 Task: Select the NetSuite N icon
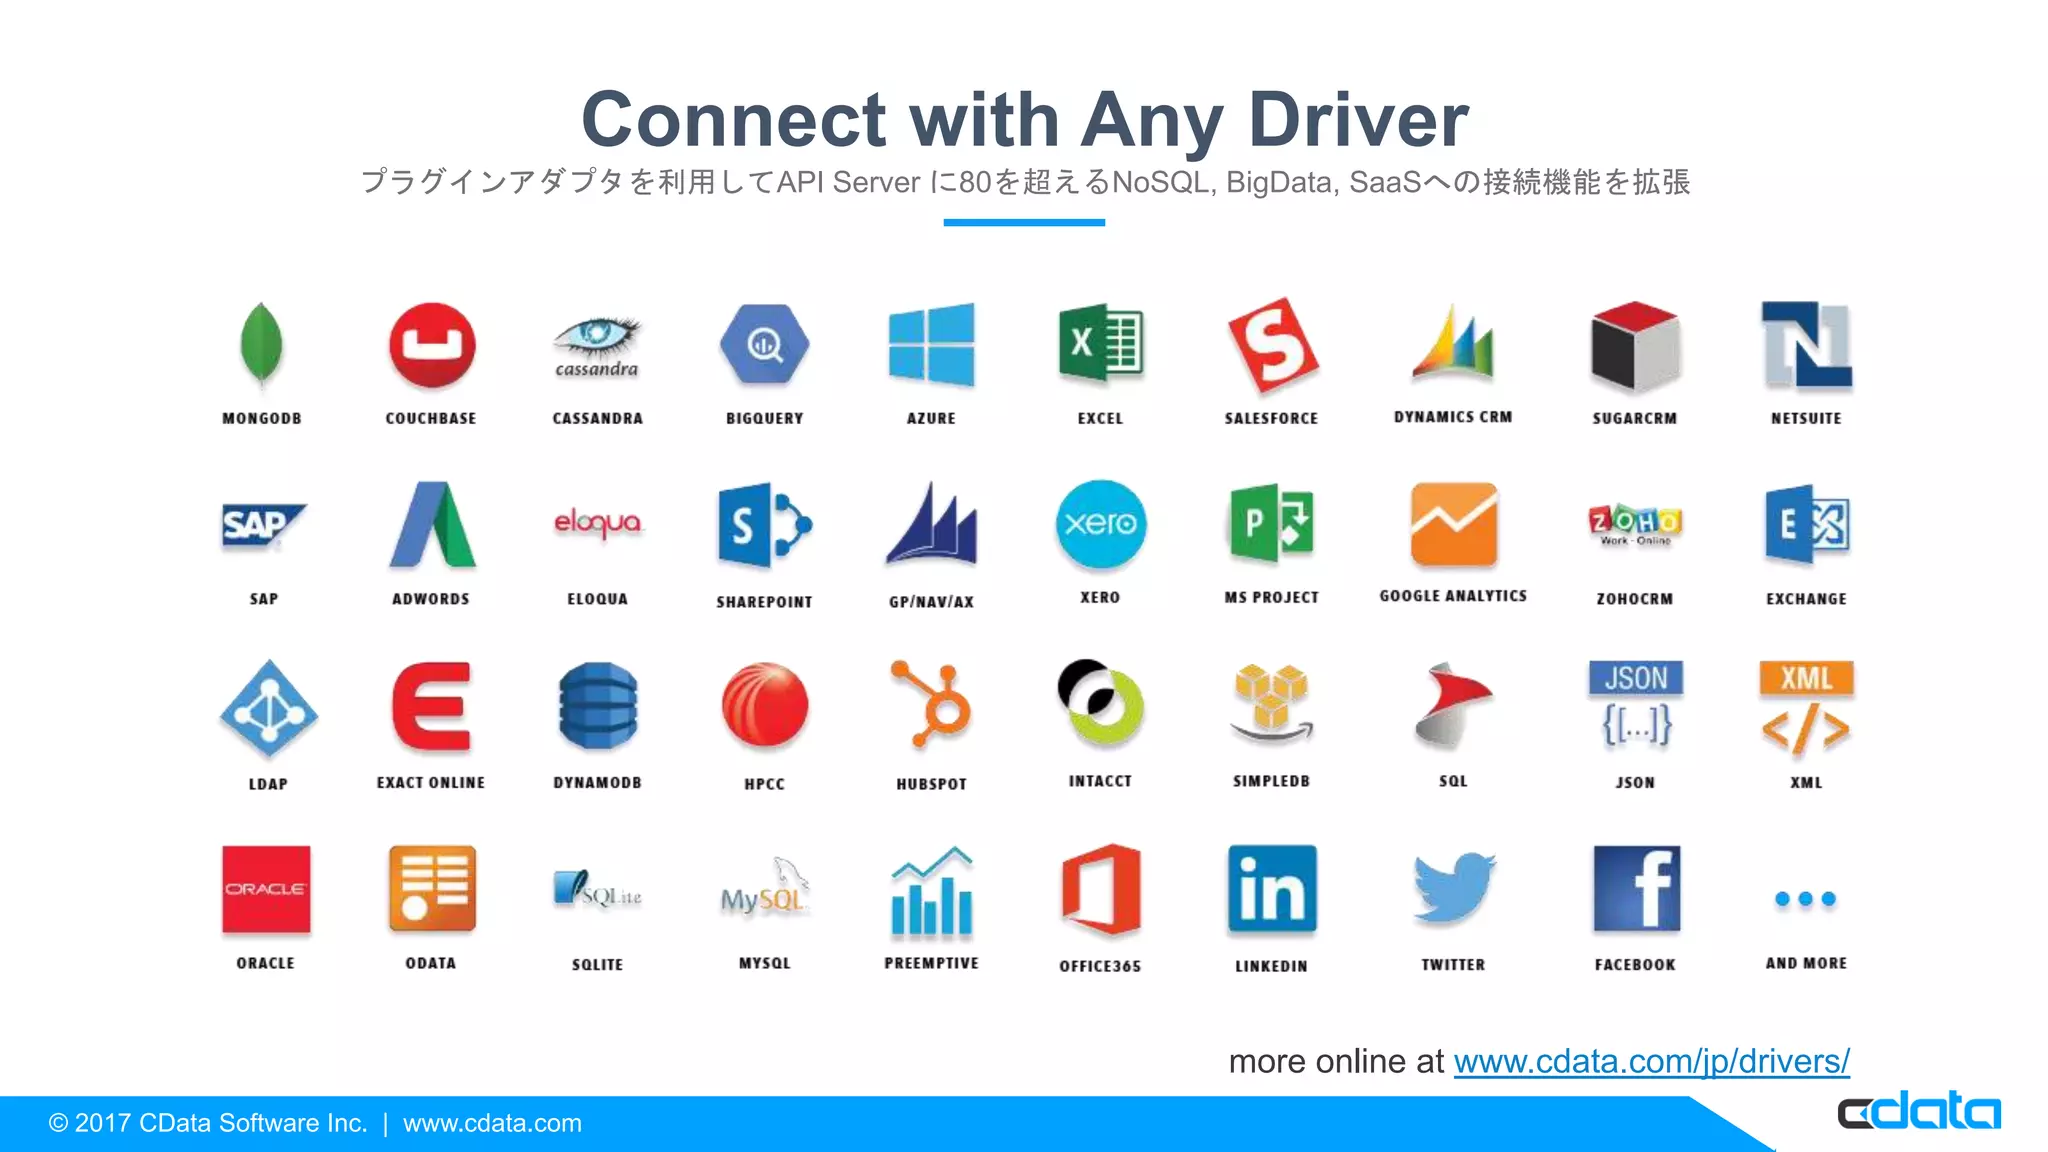(x=1806, y=345)
